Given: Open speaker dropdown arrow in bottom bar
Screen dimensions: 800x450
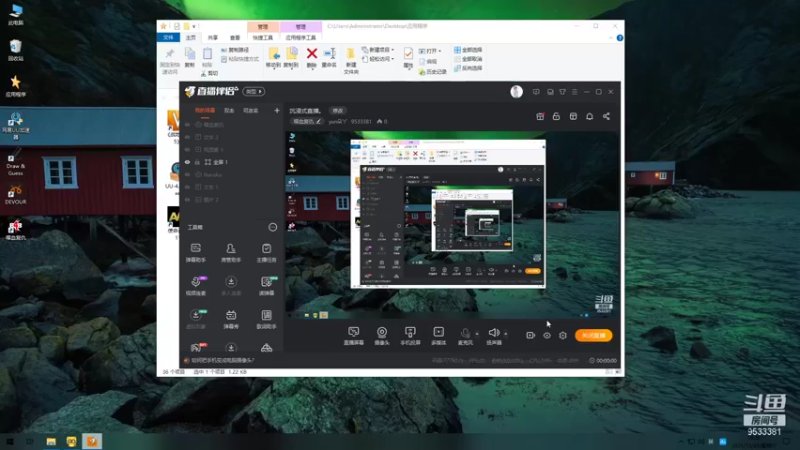Looking at the screenshot, I should click(x=506, y=334).
